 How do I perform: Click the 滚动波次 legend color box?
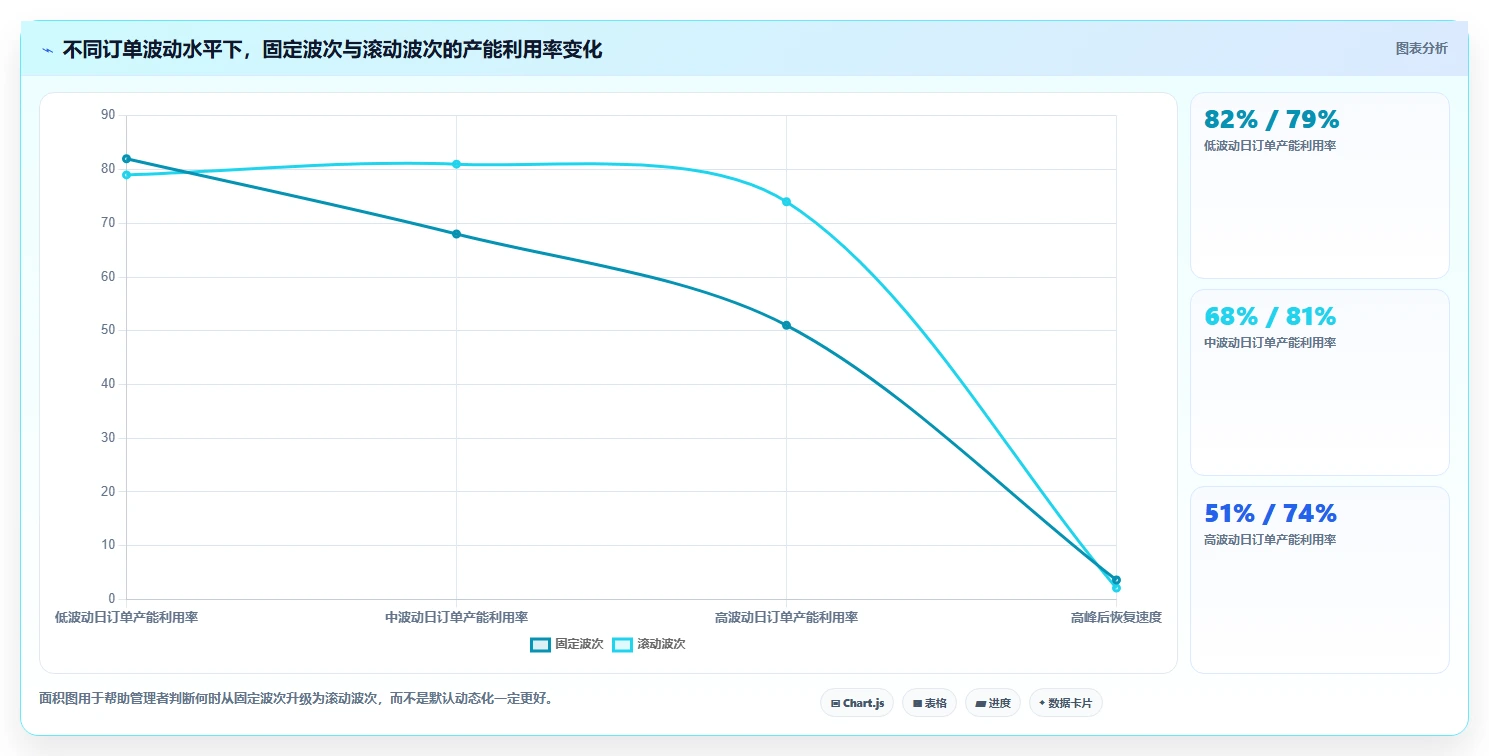(622, 645)
